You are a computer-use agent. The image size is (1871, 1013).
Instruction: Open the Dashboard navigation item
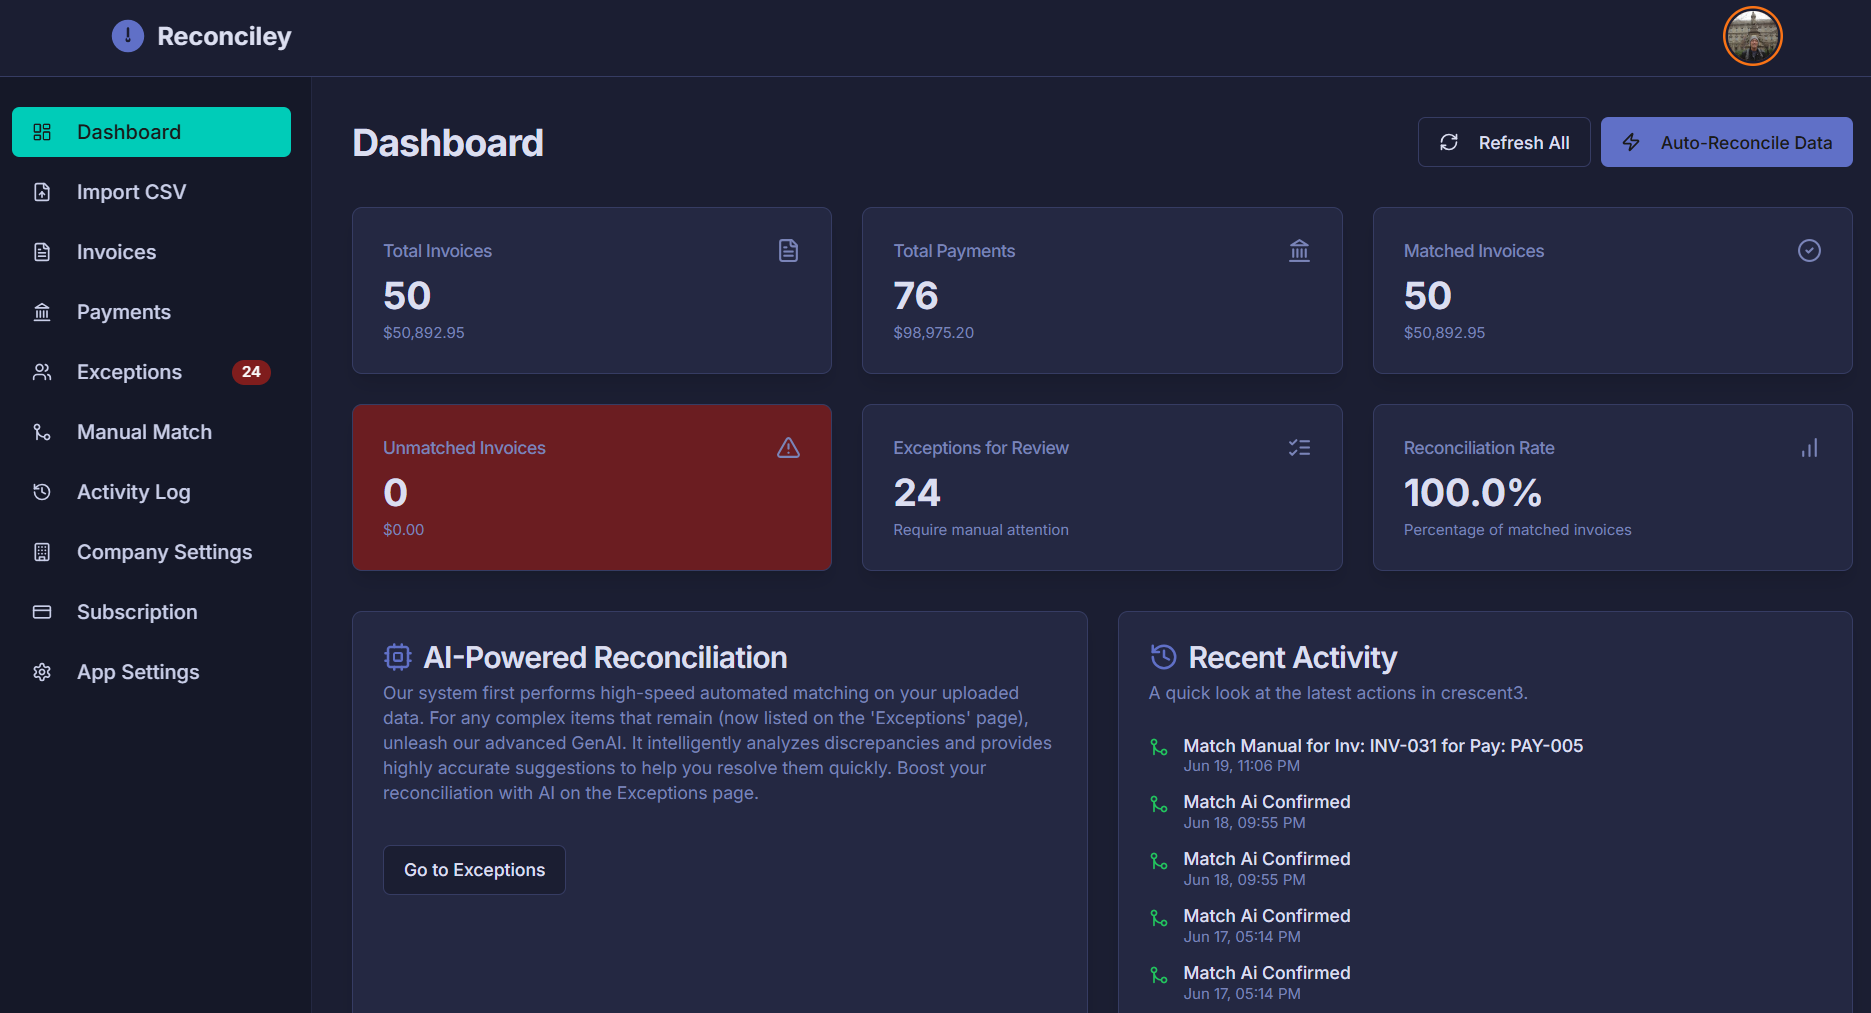pos(128,131)
